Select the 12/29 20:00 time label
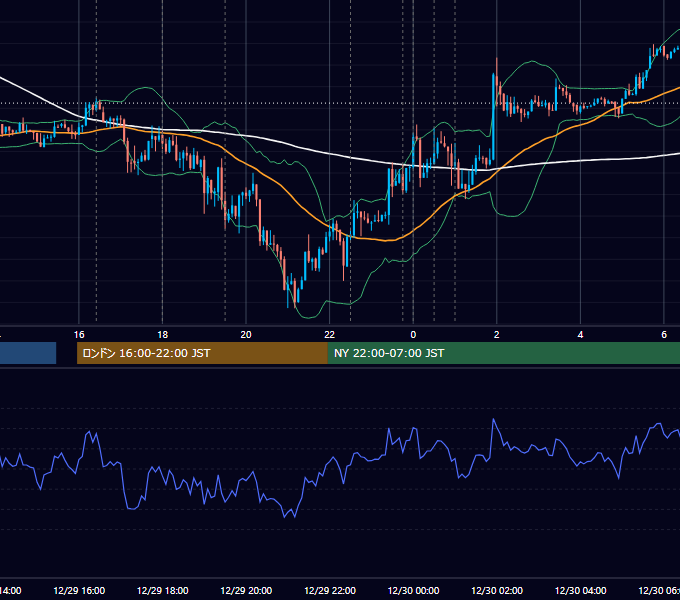Screen dimensions: 680x600 [246, 590]
